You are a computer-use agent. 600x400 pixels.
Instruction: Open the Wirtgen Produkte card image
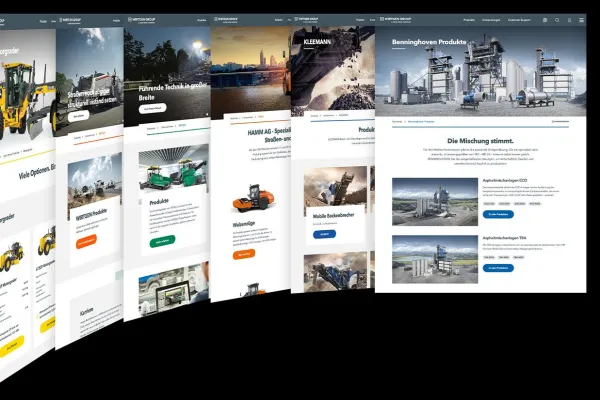(x=95, y=182)
